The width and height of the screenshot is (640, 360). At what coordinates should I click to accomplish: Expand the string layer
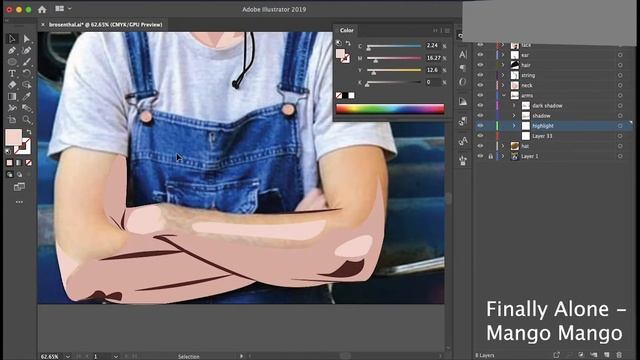coord(503,75)
